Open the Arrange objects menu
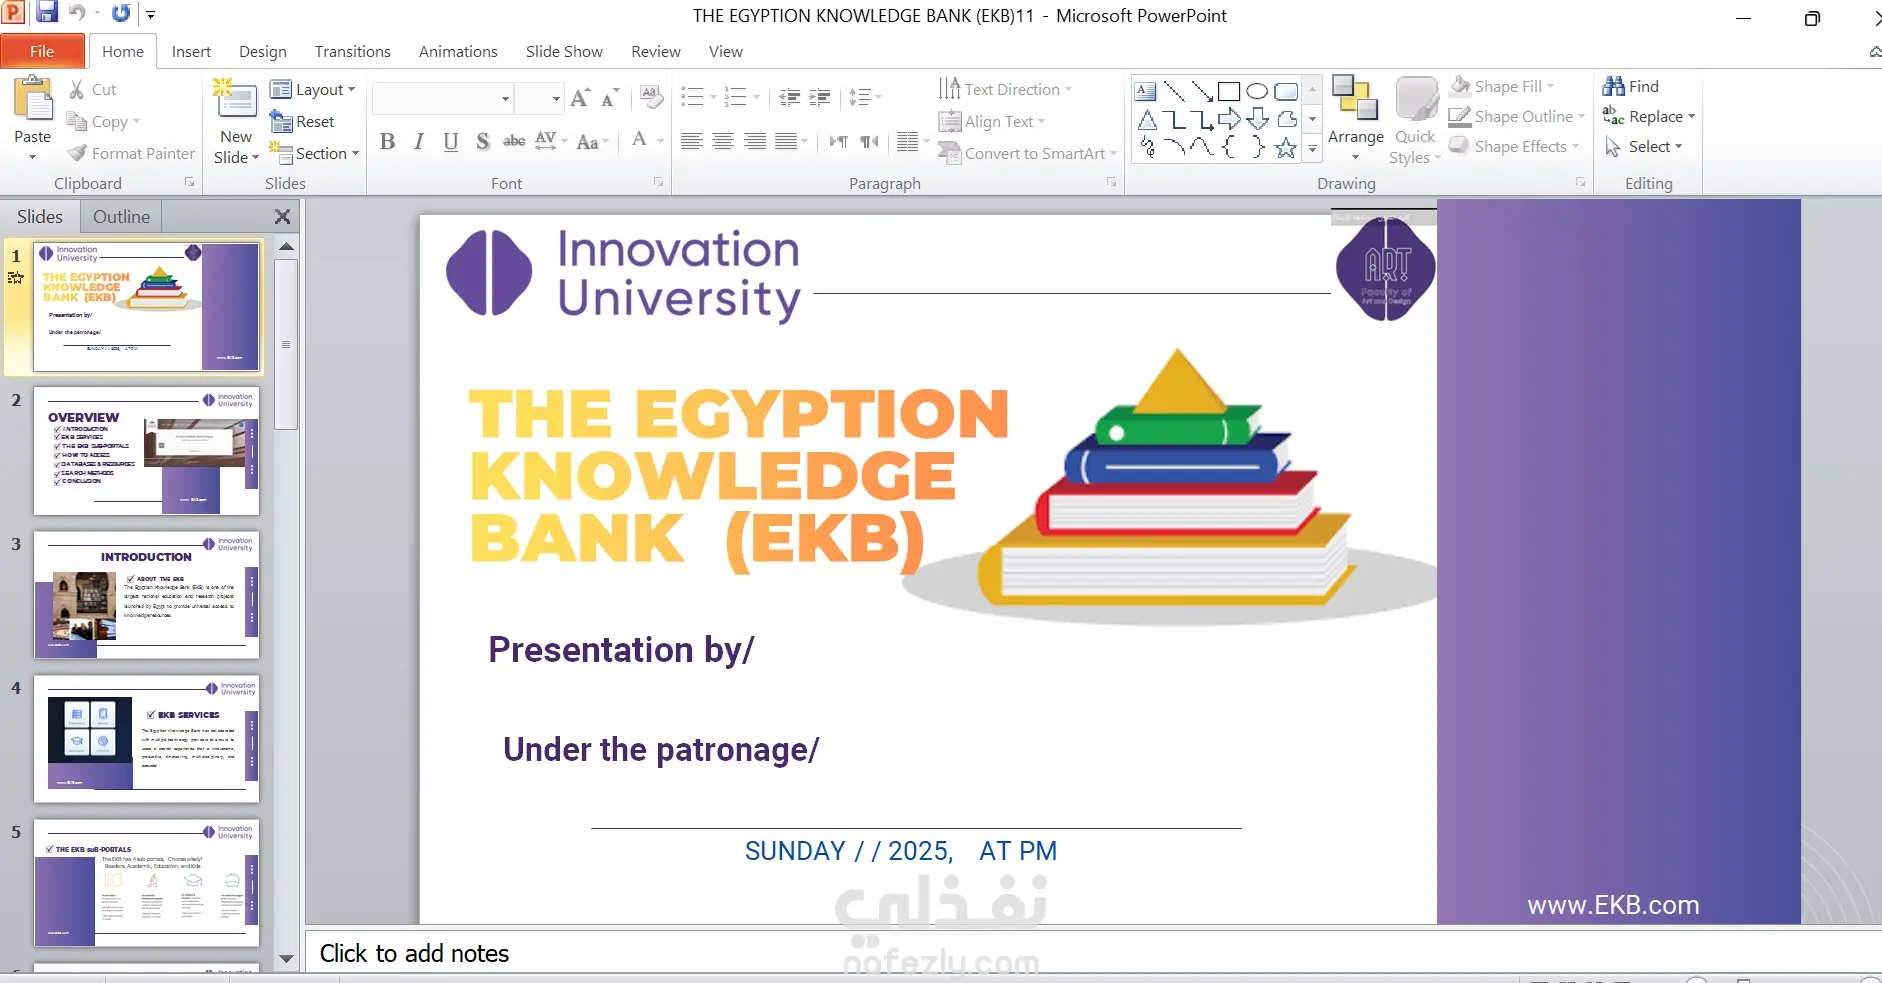 (x=1356, y=117)
